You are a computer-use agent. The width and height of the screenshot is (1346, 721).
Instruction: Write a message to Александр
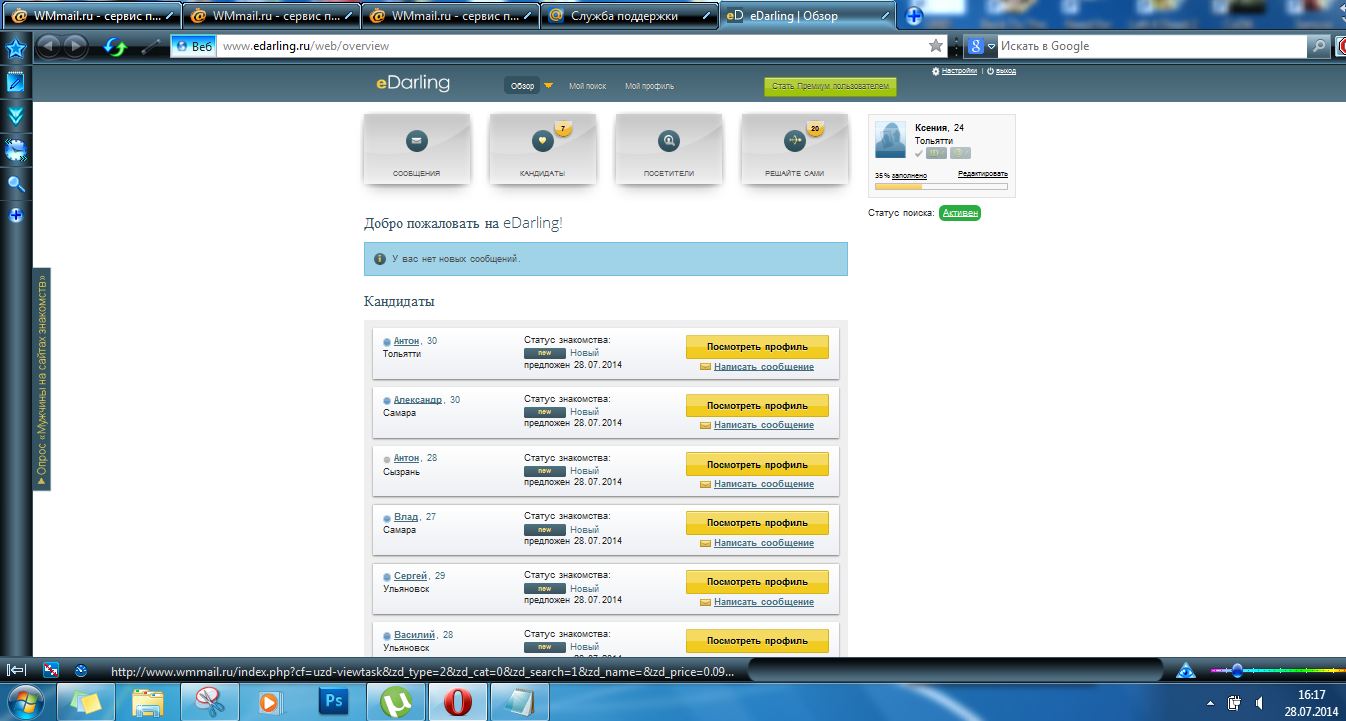coord(764,425)
